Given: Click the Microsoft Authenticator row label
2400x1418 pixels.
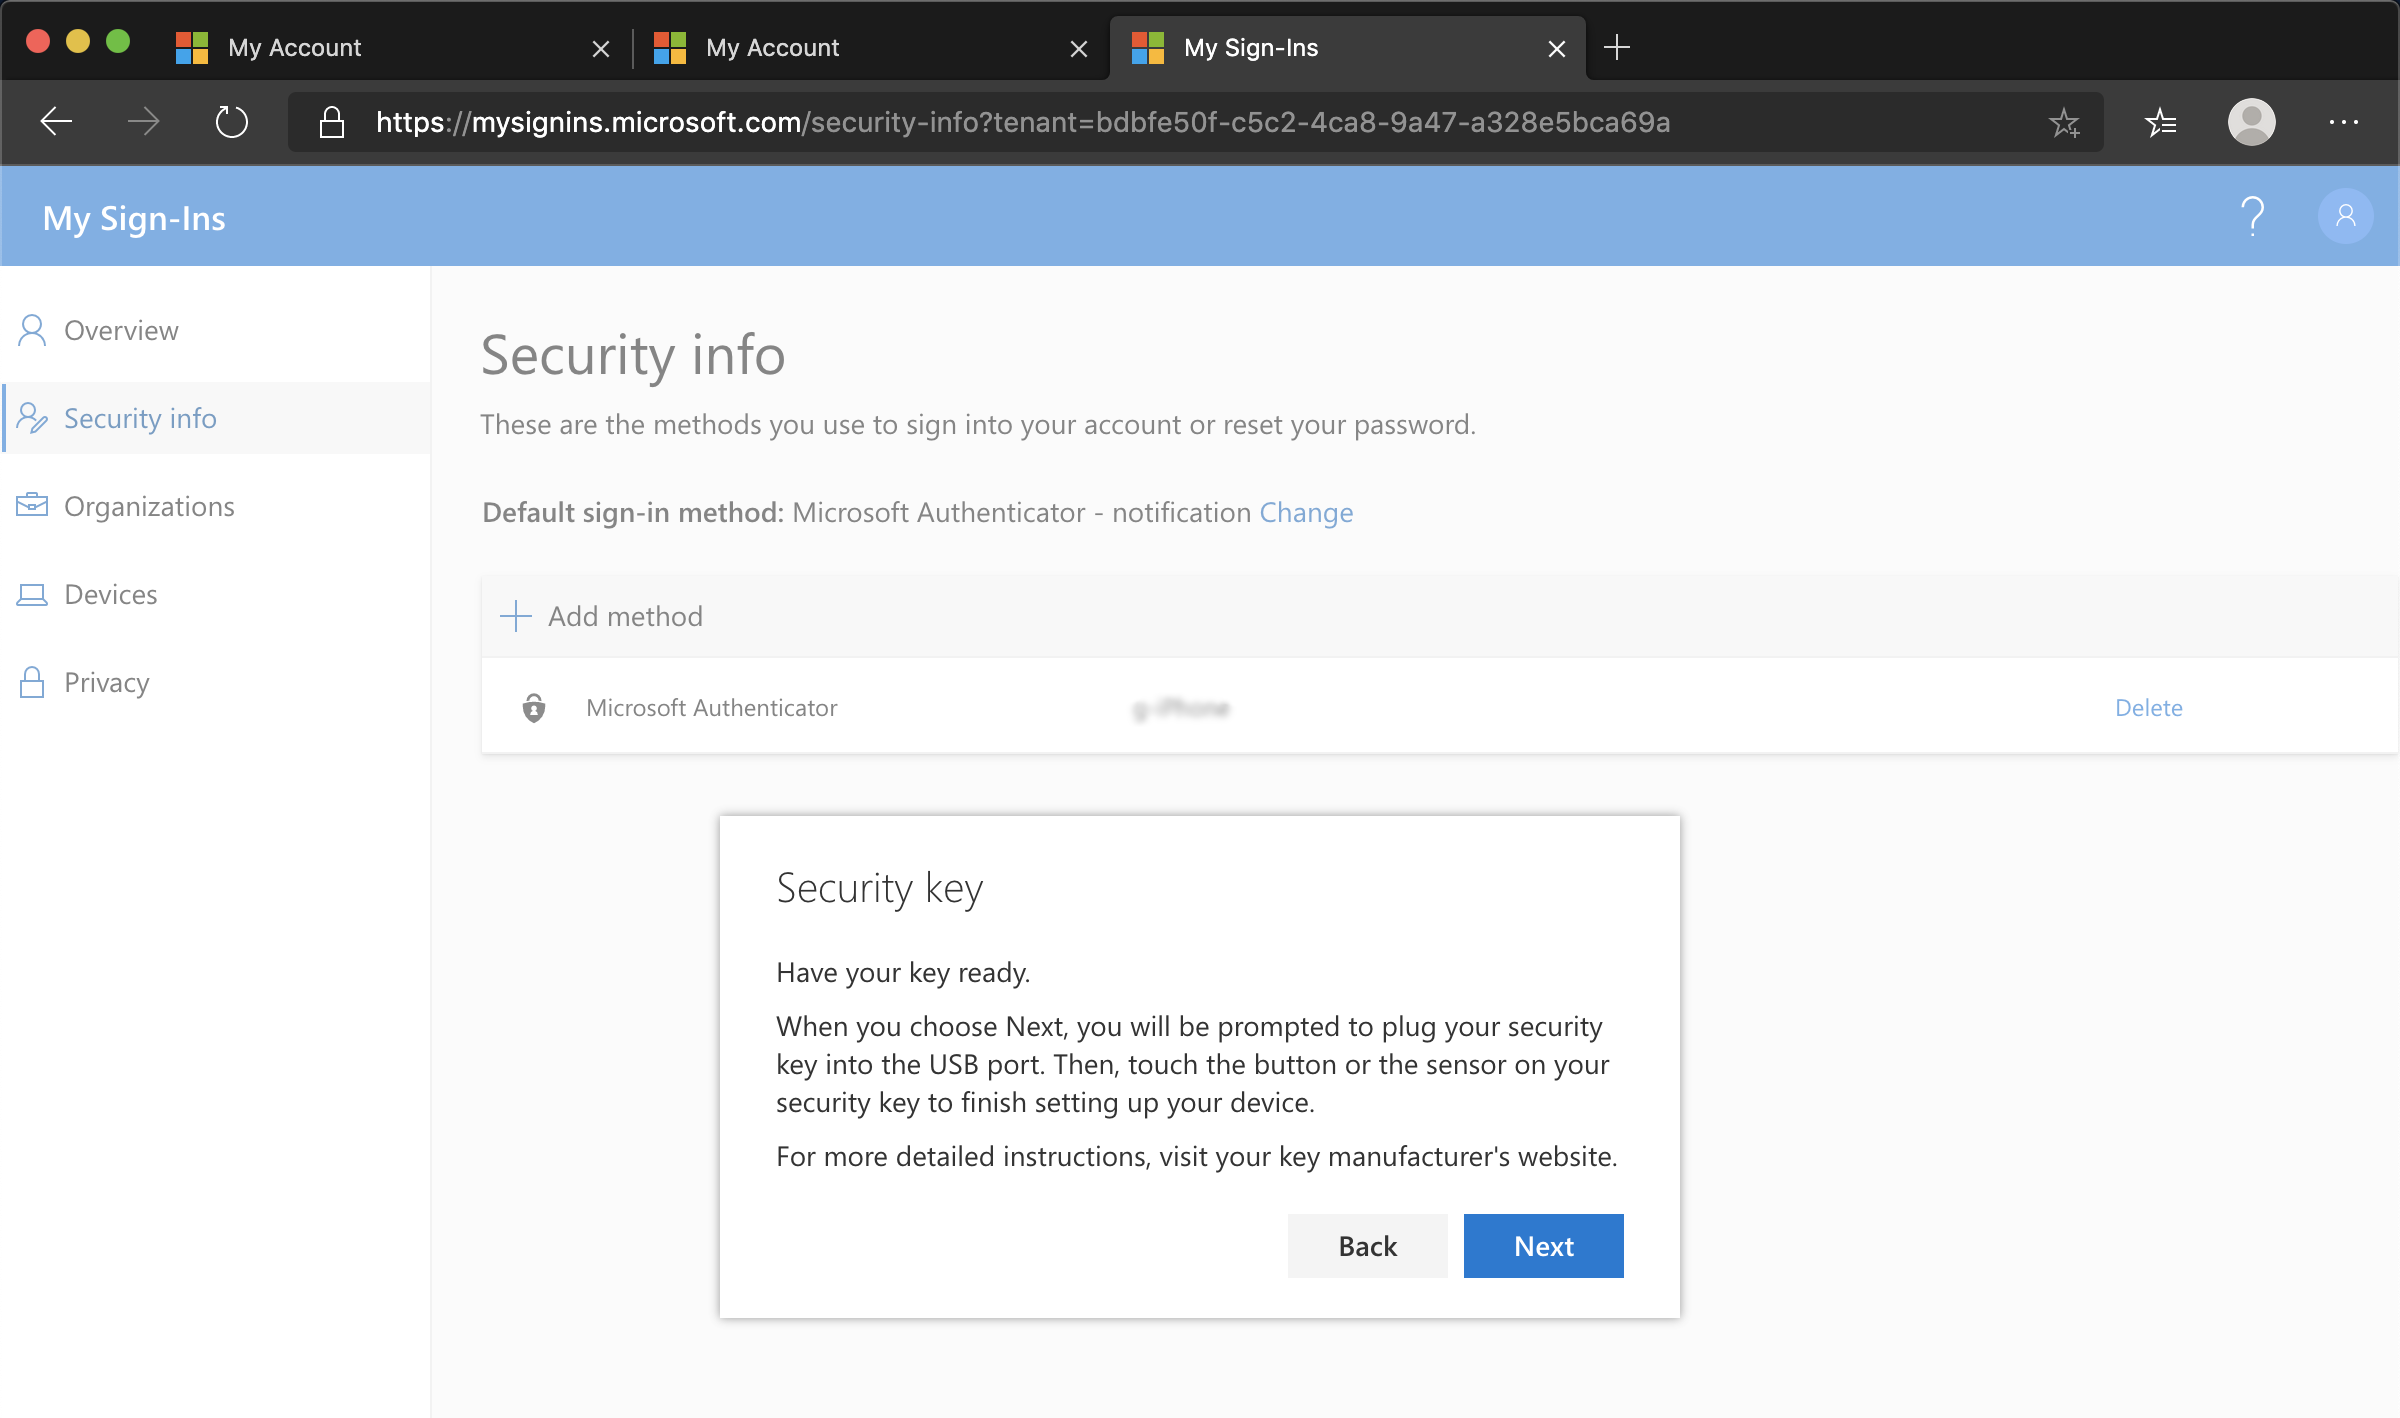Looking at the screenshot, I should (711, 708).
